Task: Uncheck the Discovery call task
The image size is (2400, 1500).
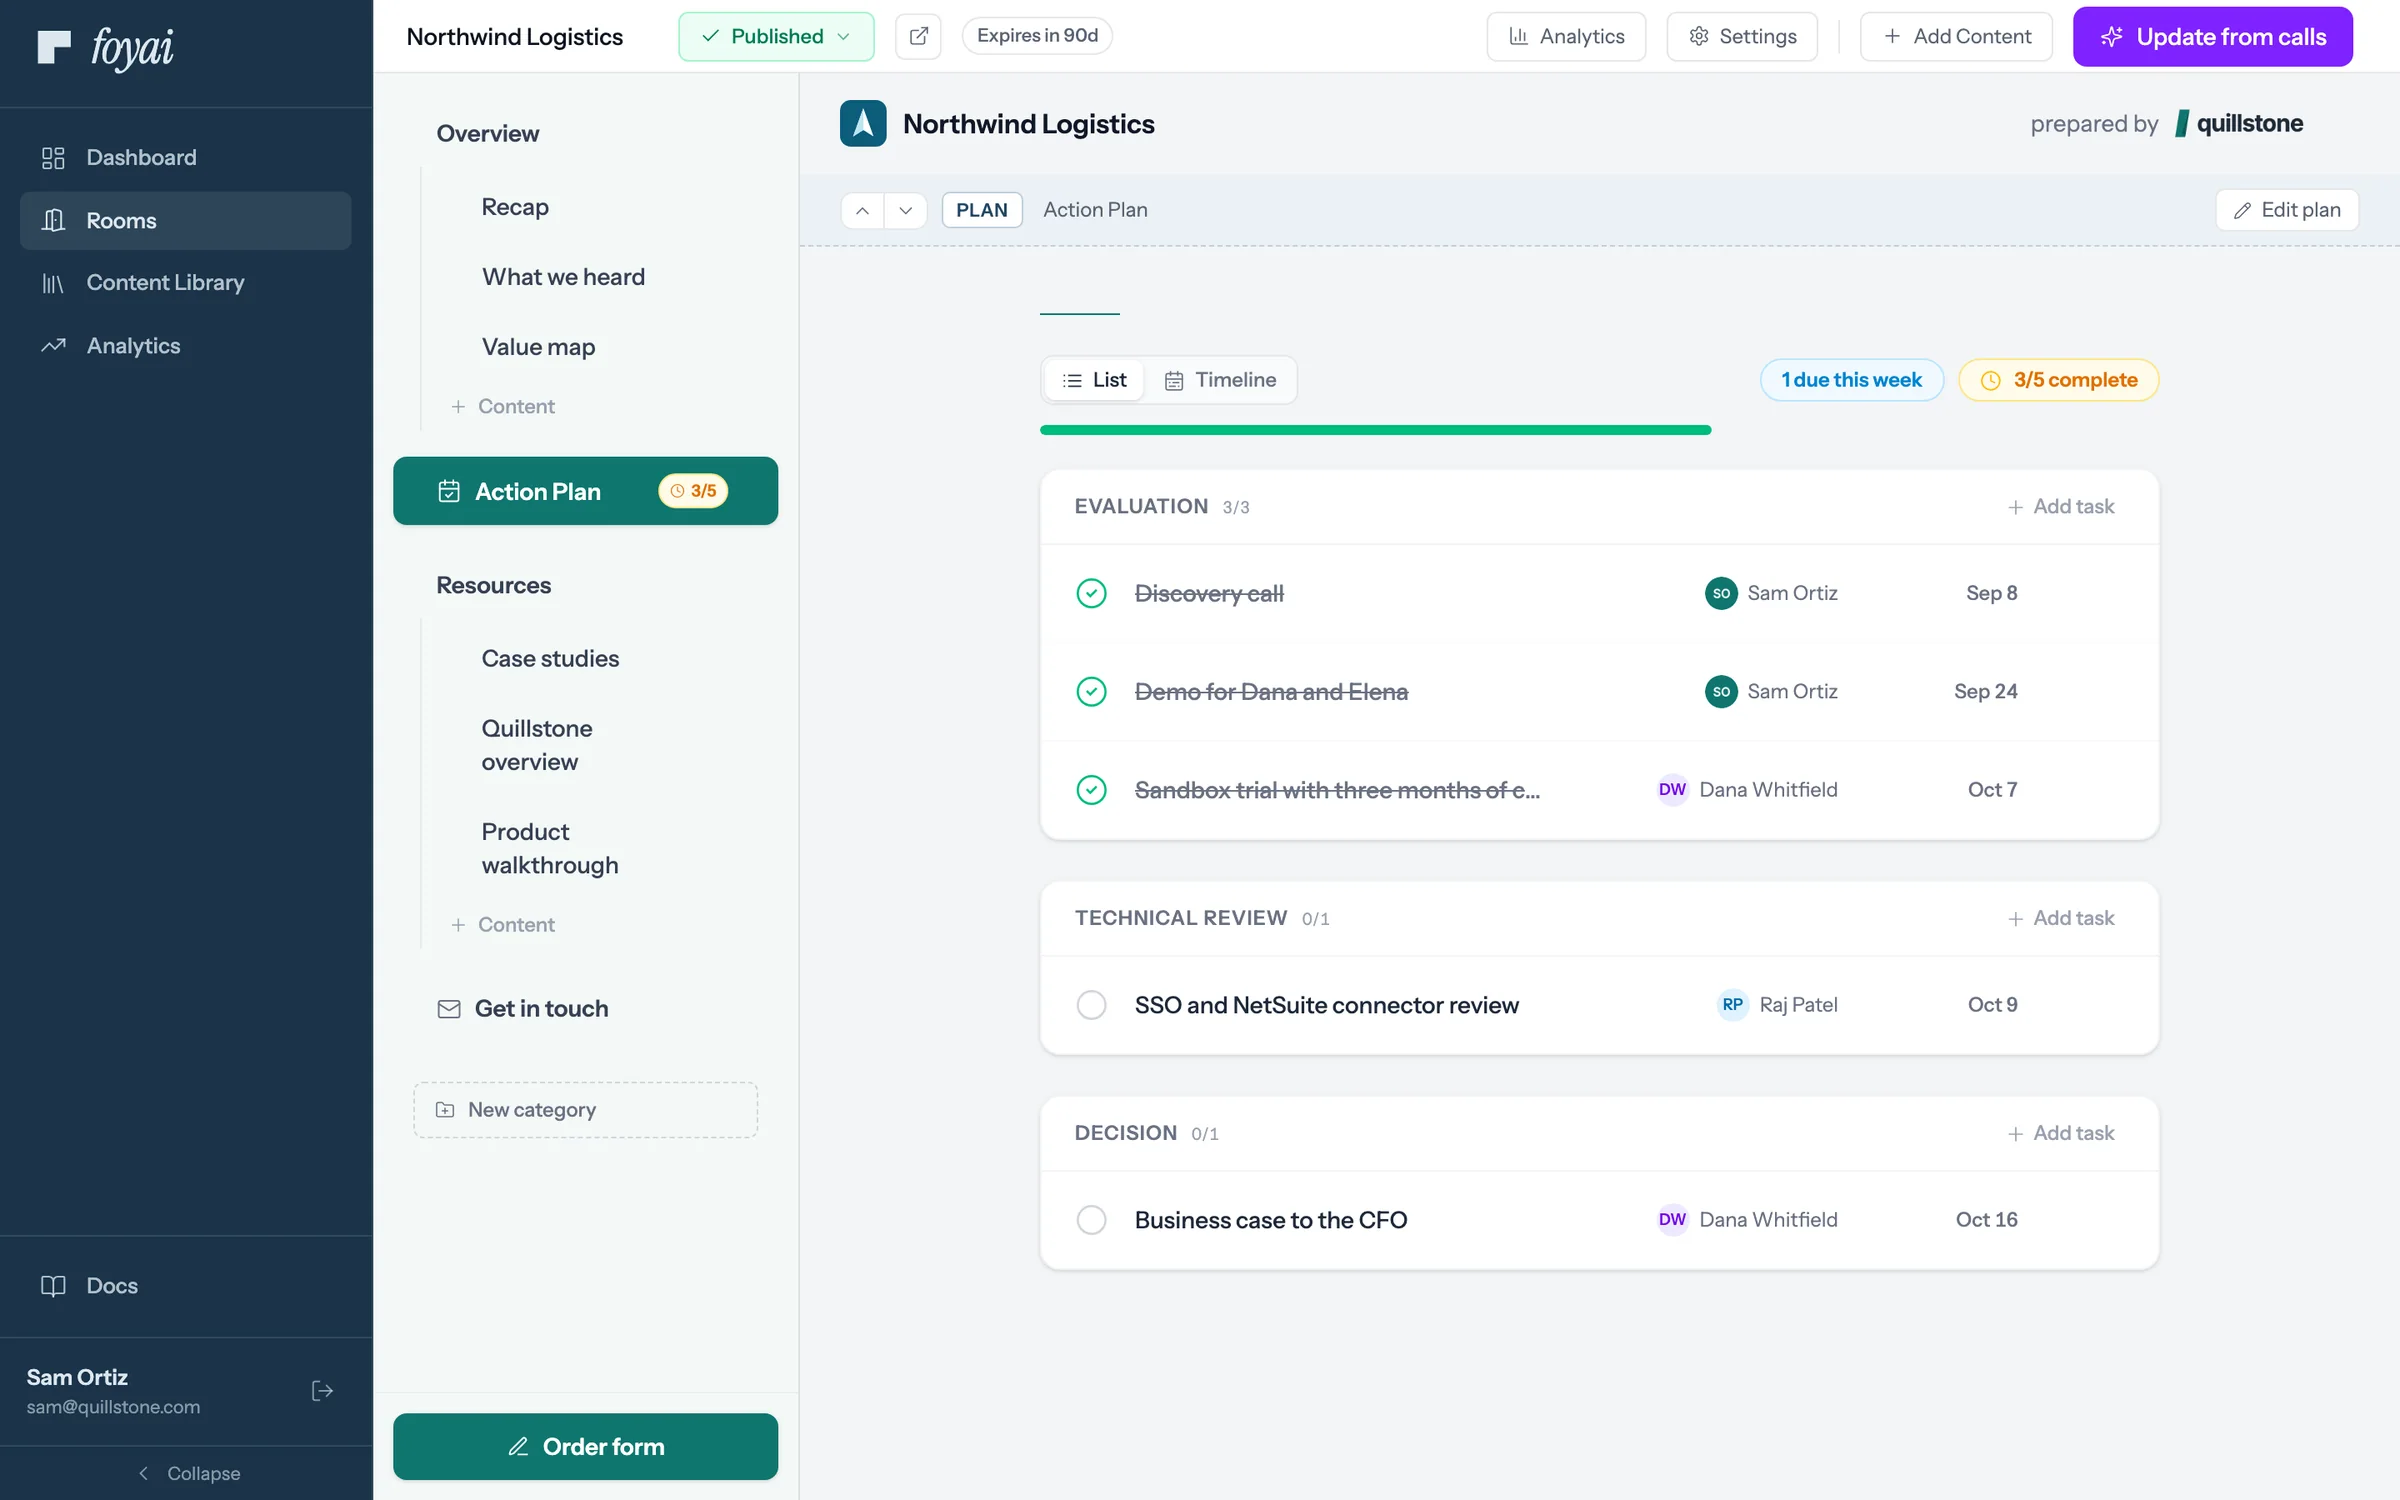Action: pos(1091,593)
